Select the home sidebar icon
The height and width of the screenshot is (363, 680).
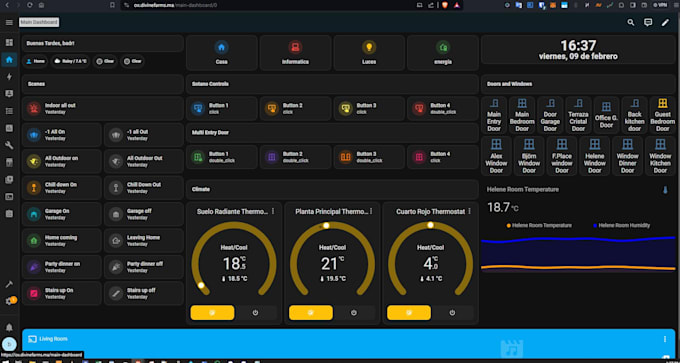tap(9, 60)
